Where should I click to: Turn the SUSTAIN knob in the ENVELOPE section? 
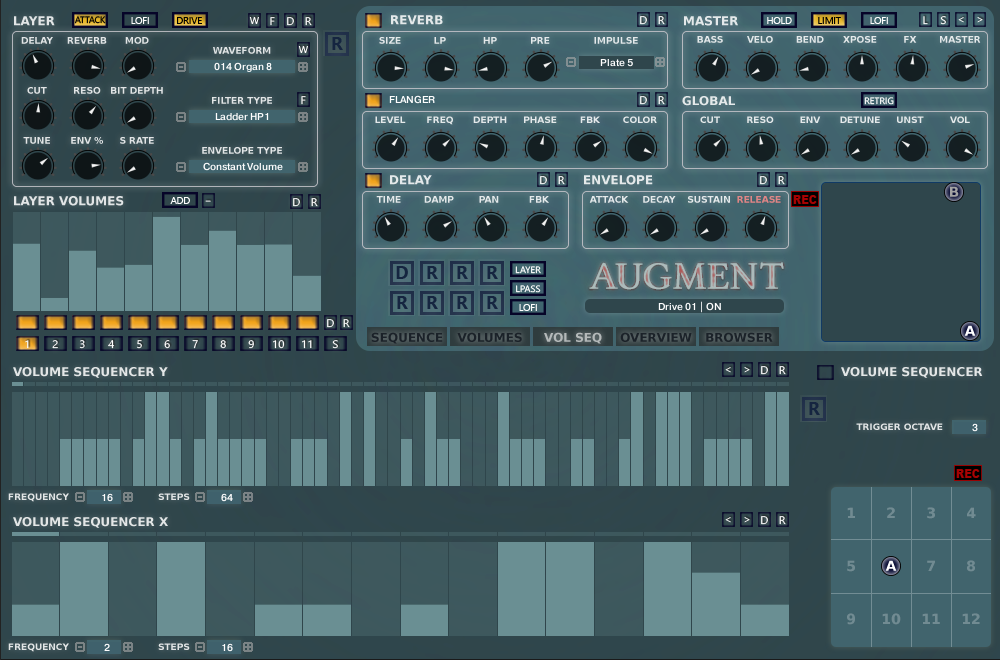point(710,227)
